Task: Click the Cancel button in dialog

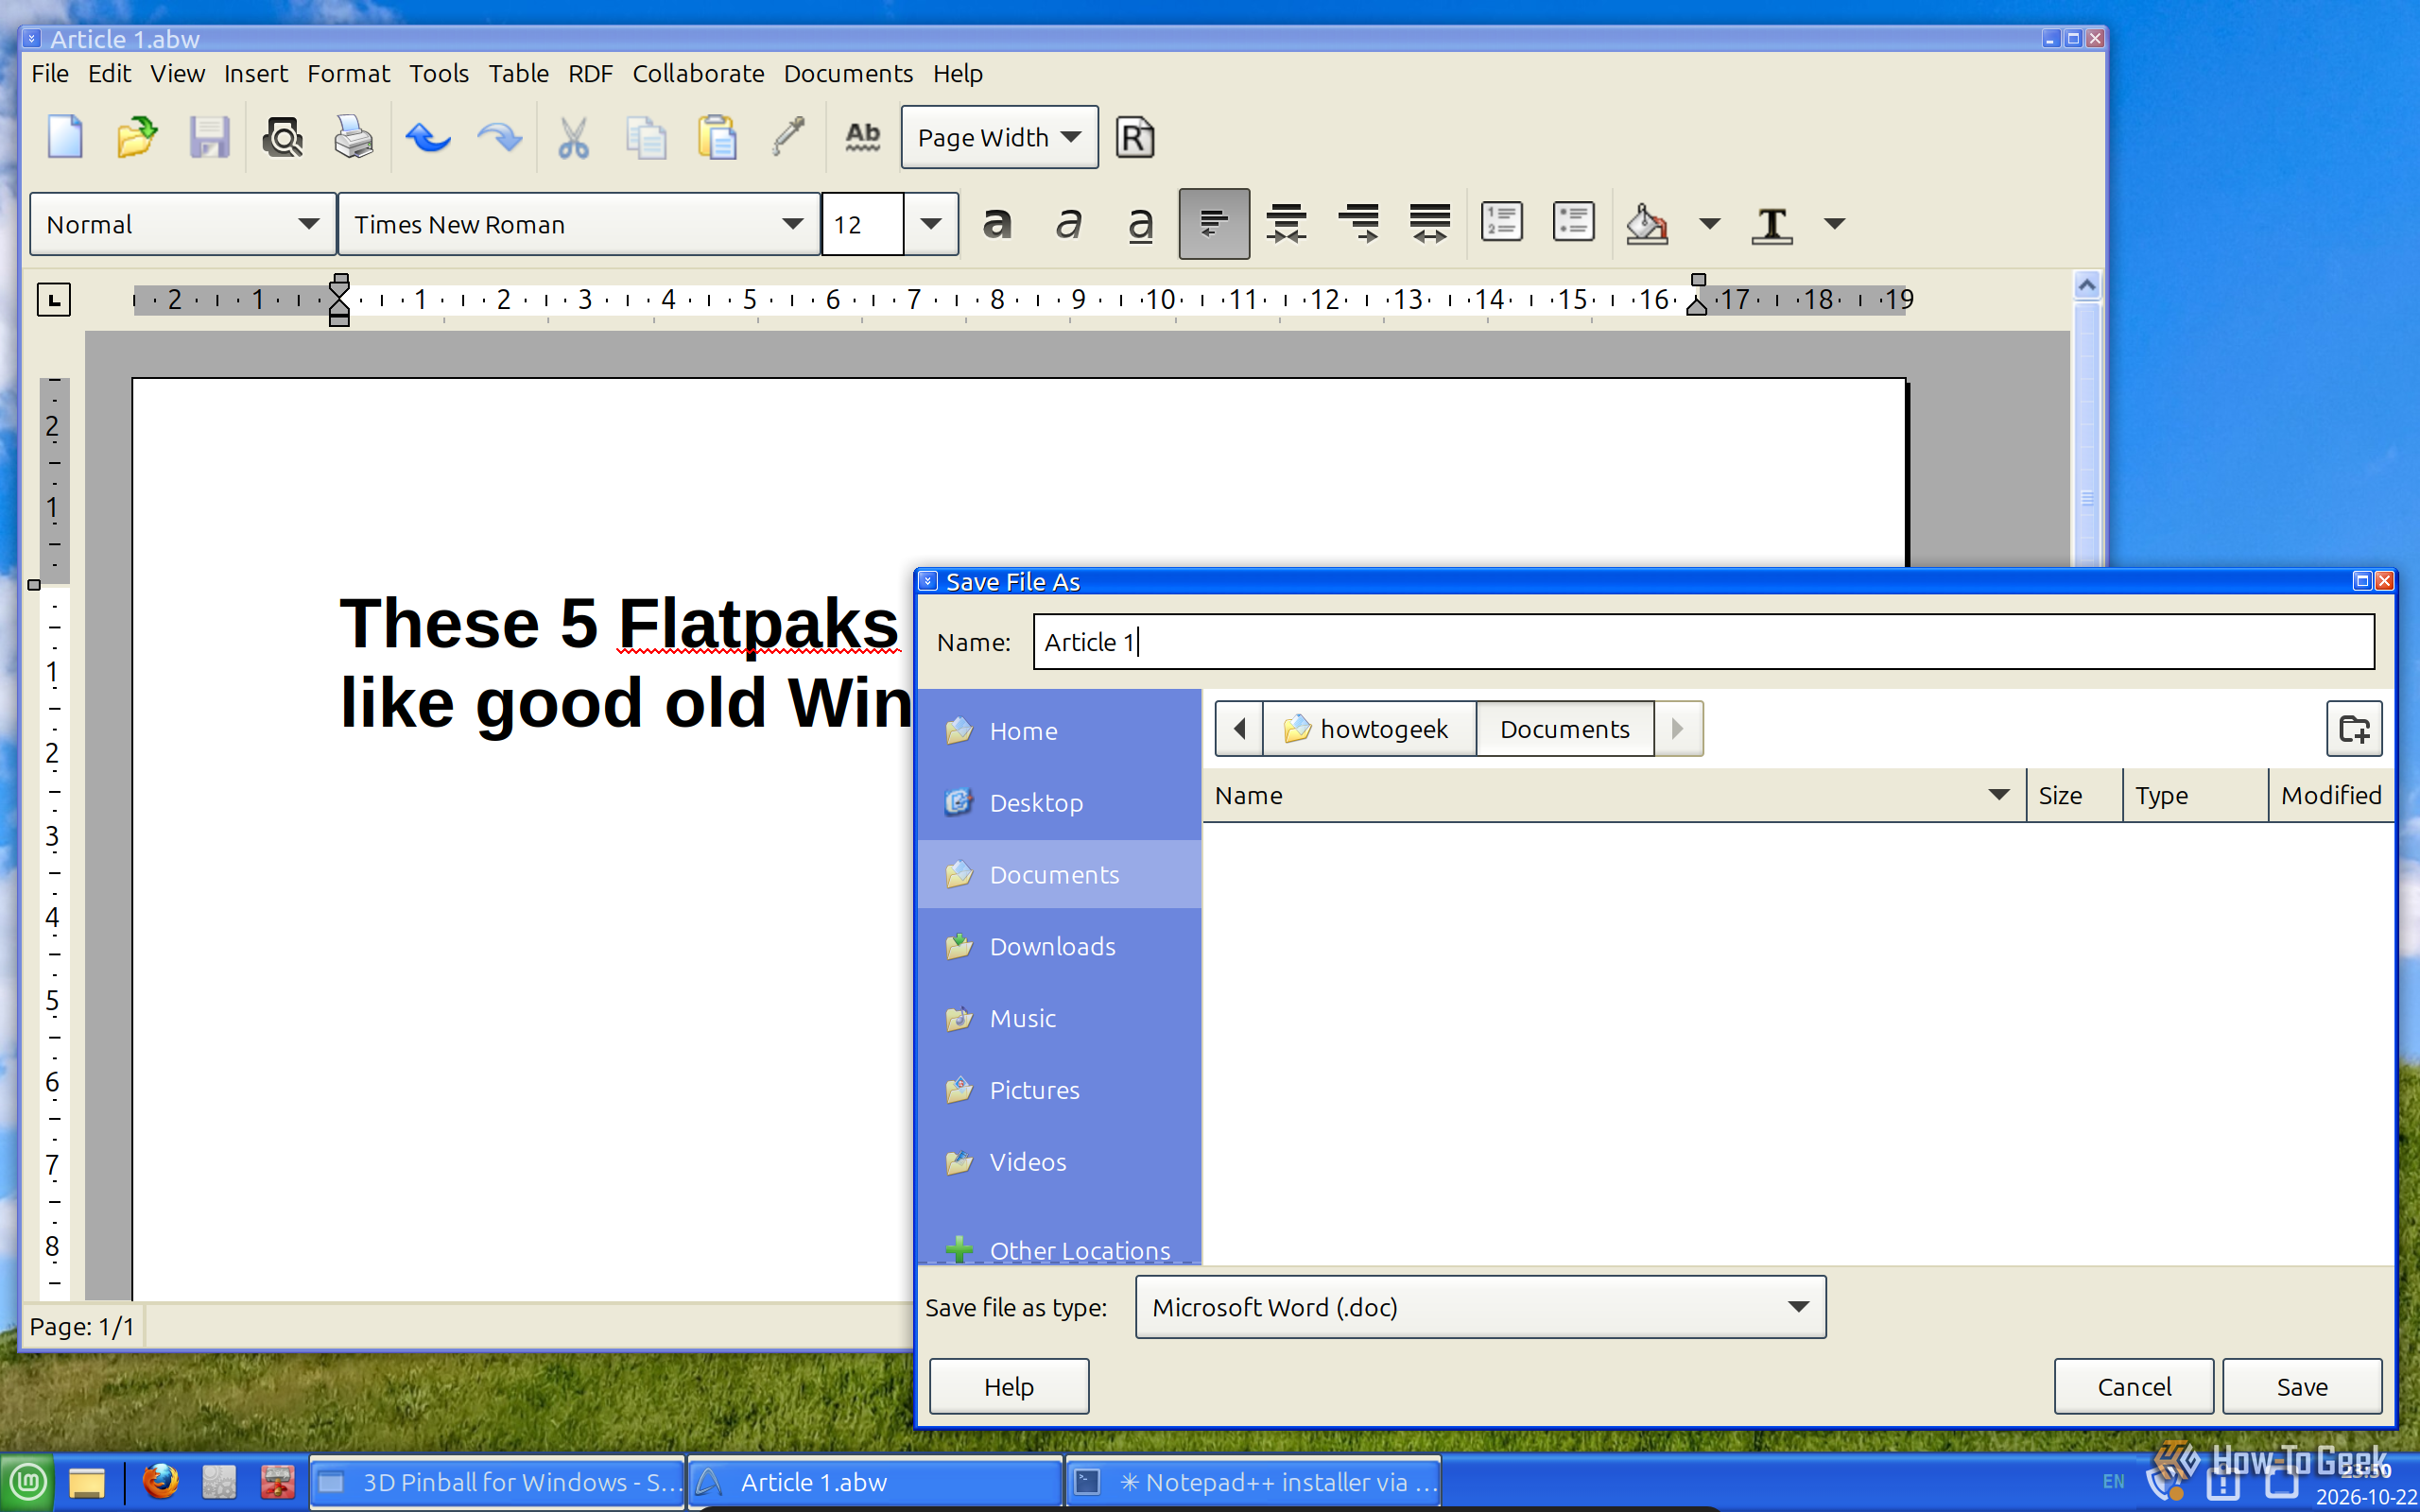Action: pyautogui.click(x=2134, y=1386)
